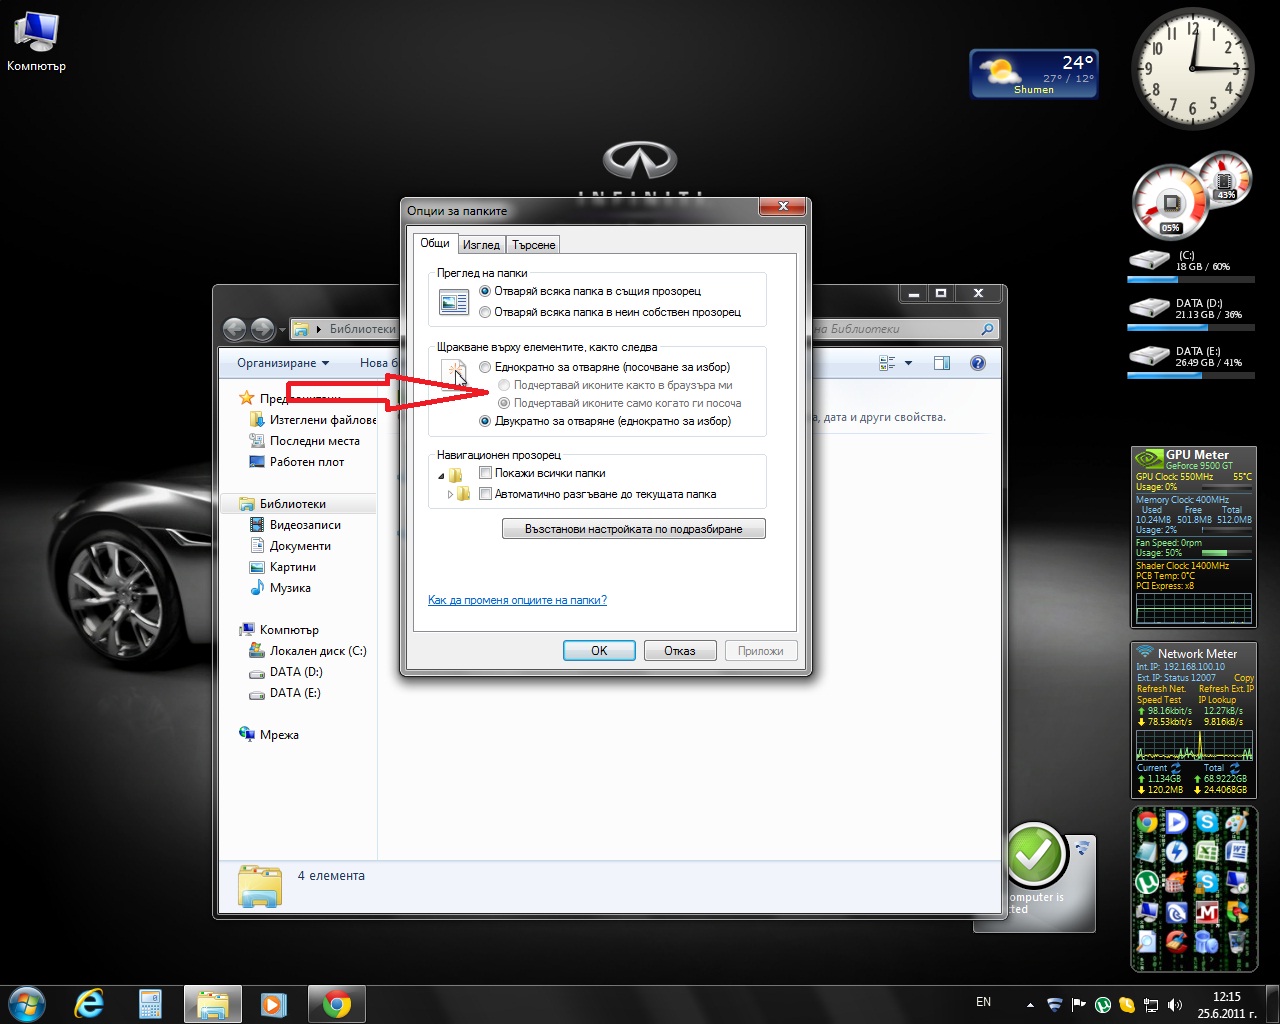Open the 'Как да променя опциите на папки?' link
1280x1024 pixels.
(517, 600)
